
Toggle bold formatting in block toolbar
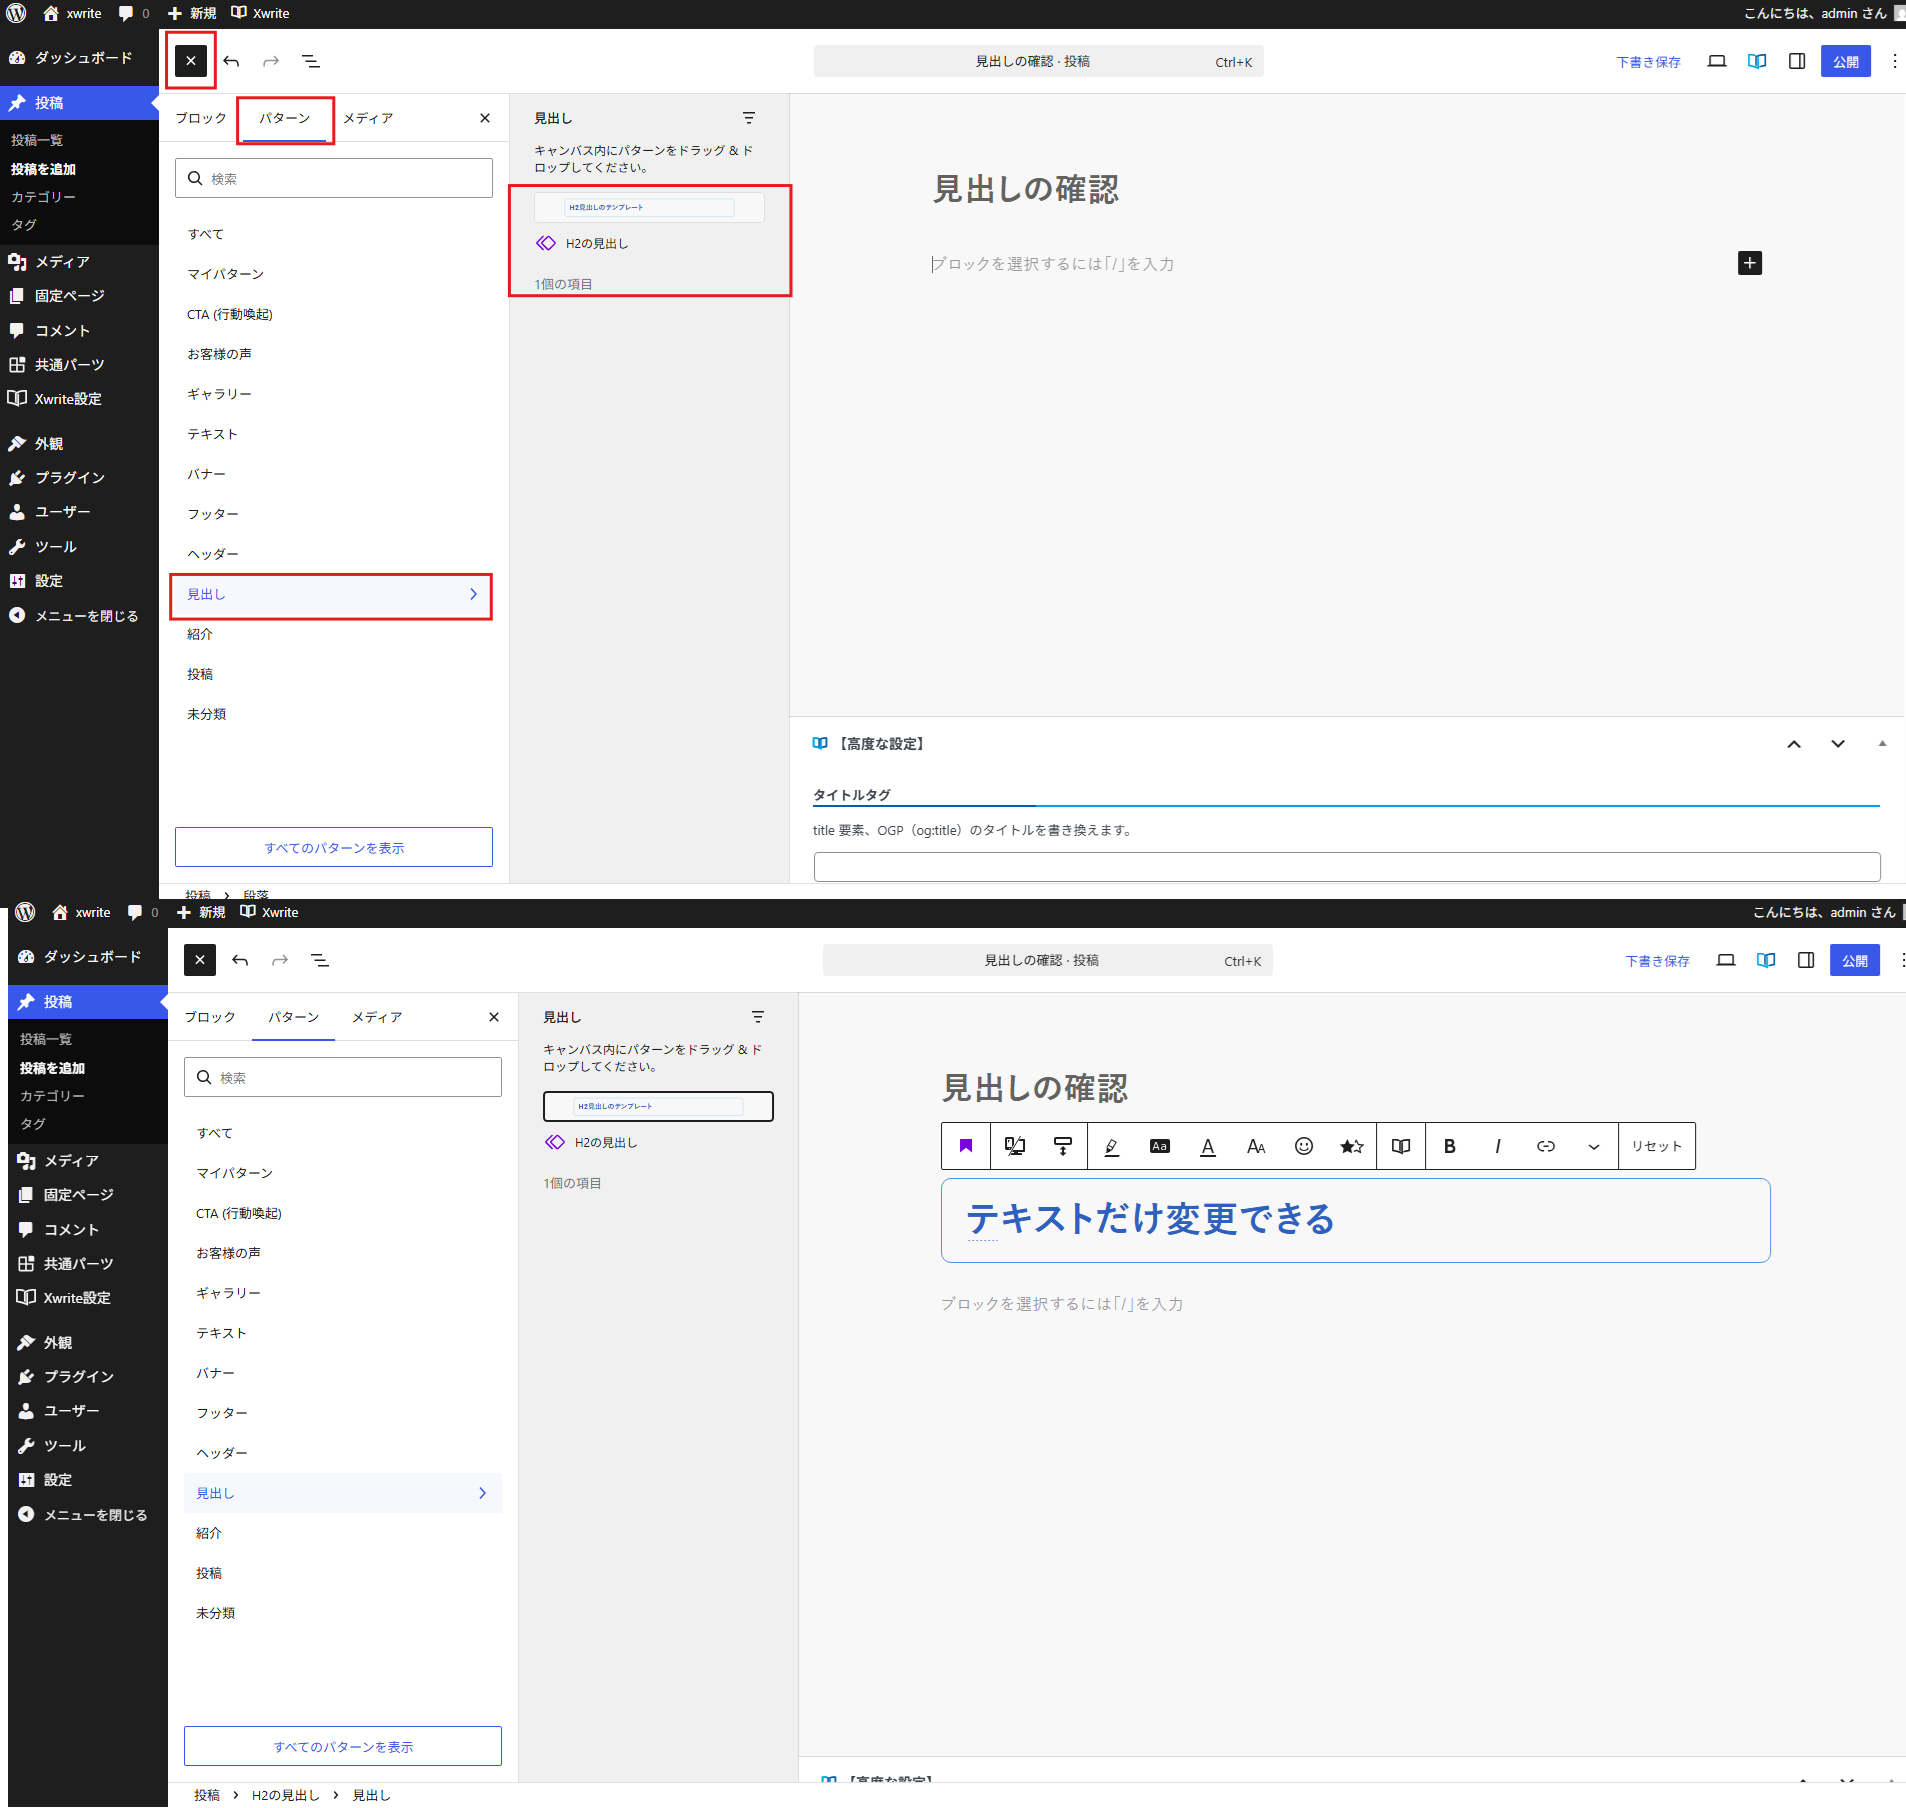point(1449,1146)
